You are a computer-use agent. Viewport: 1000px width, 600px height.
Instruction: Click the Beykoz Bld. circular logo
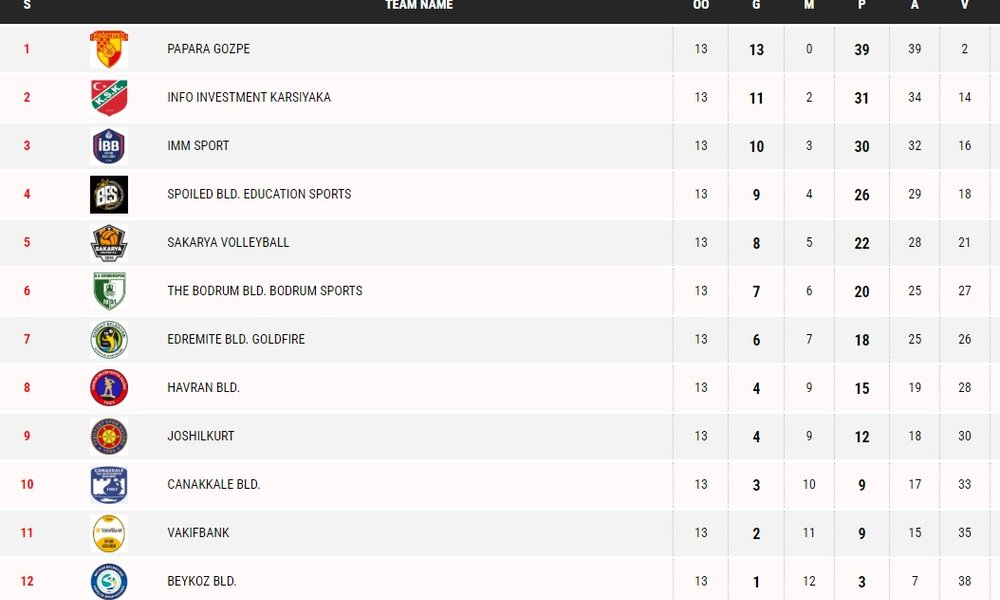click(109, 581)
